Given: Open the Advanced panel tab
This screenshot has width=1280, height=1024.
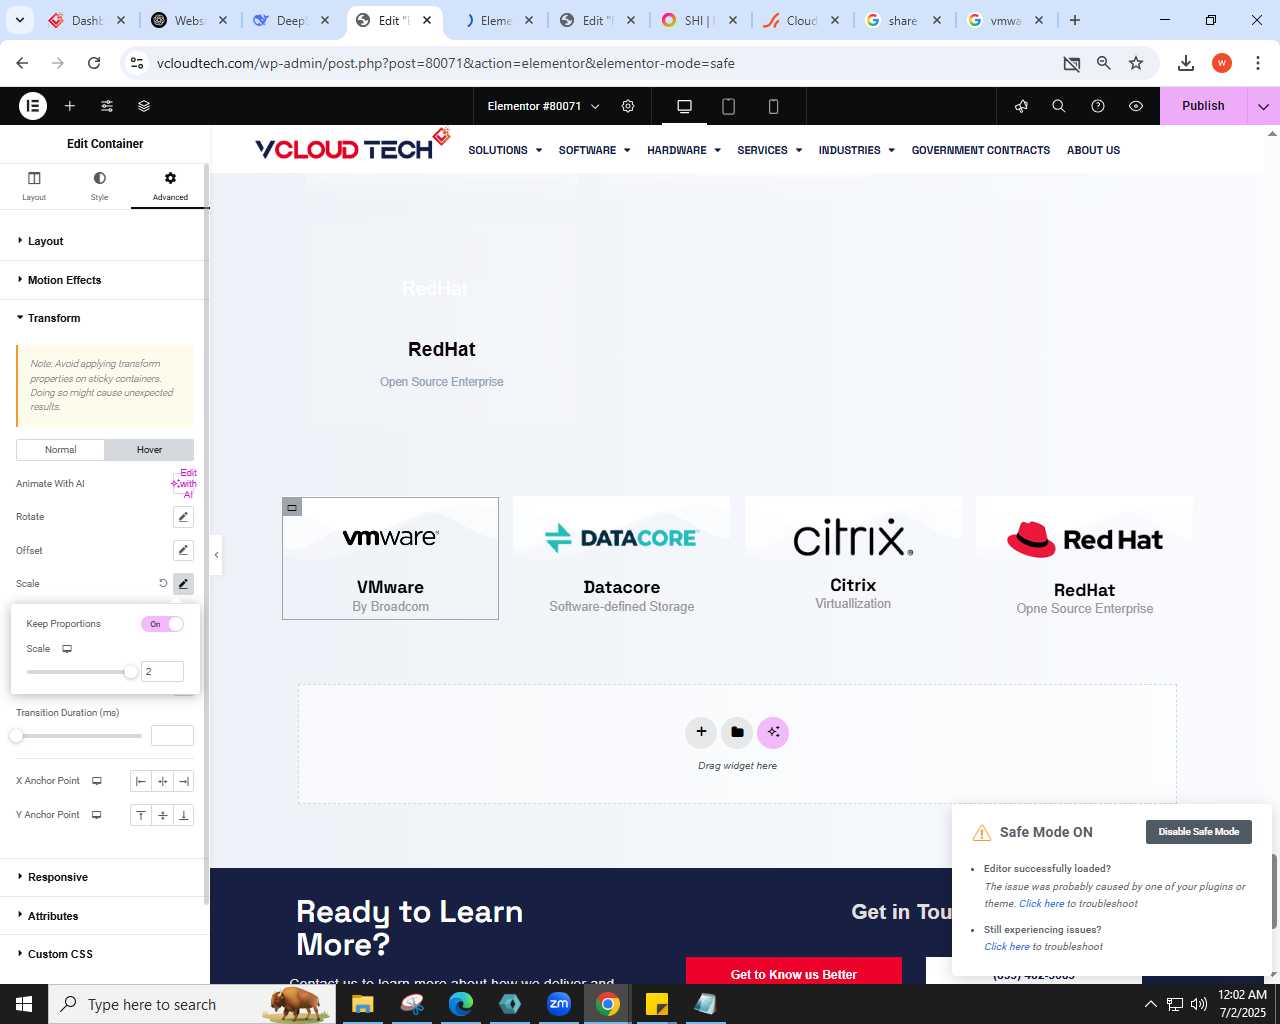Looking at the screenshot, I should tap(170, 185).
